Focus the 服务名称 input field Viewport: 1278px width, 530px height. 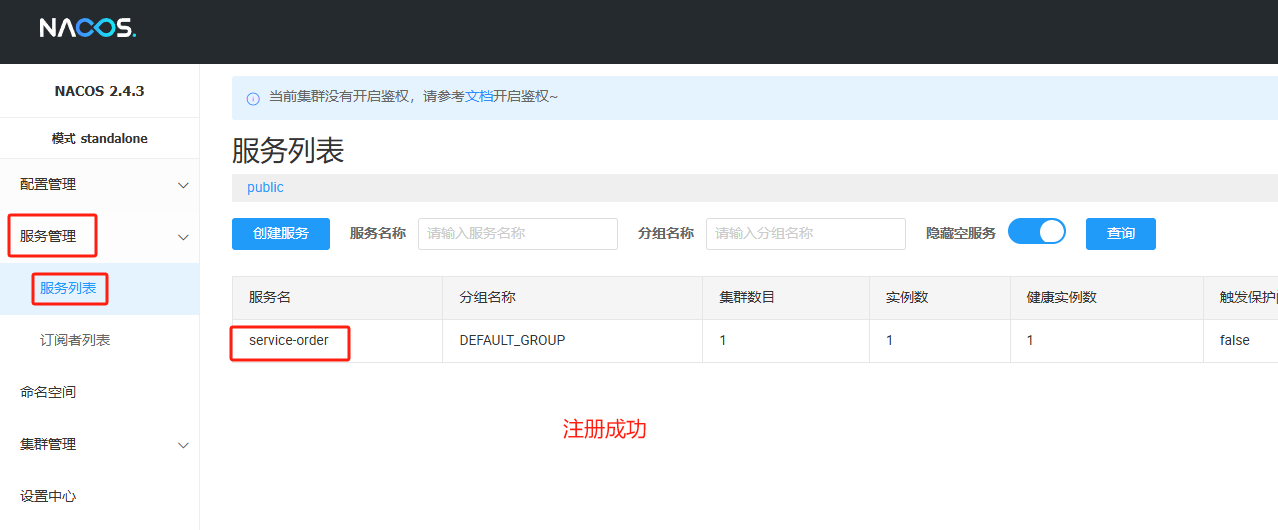coord(518,234)
